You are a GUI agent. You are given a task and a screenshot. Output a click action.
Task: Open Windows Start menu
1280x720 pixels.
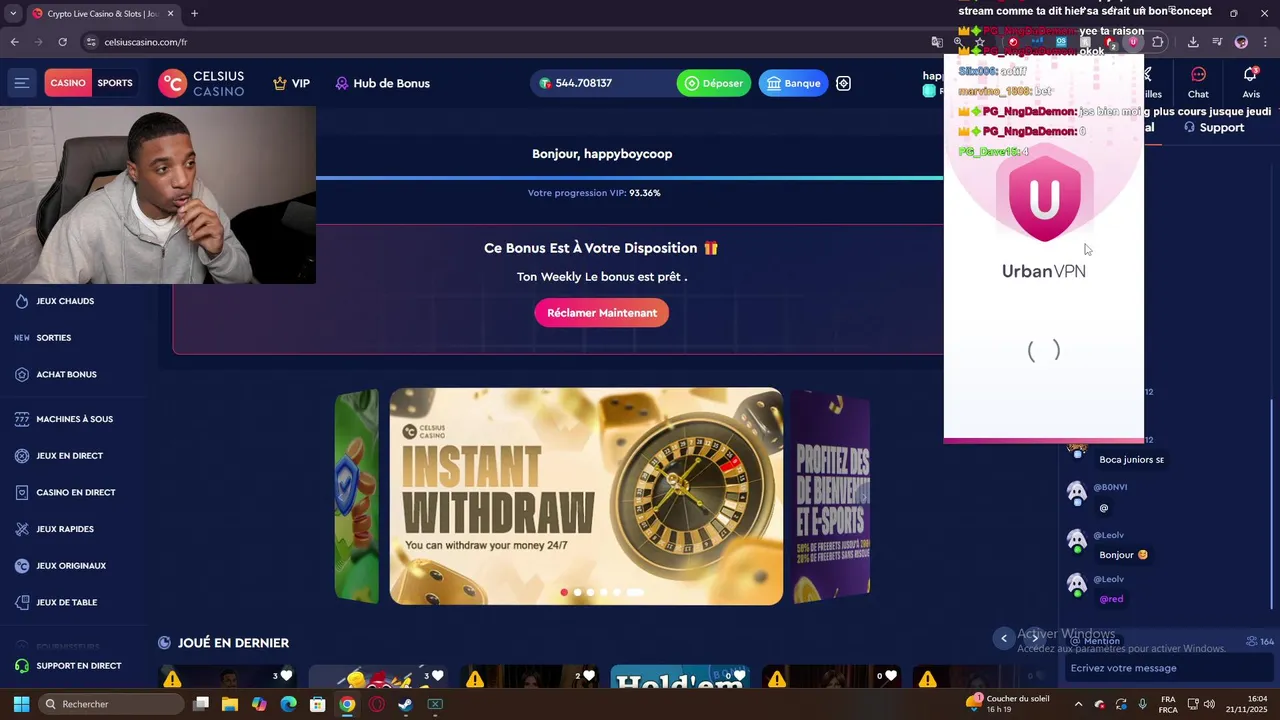21,704
